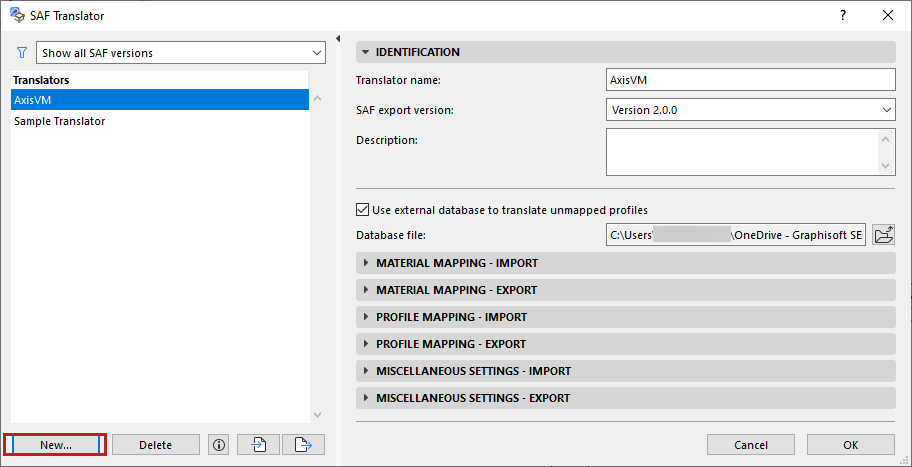Select the AxisVM translator entry
The width and height of the screenshot is (912, 467).
click(x=33, y=100)
